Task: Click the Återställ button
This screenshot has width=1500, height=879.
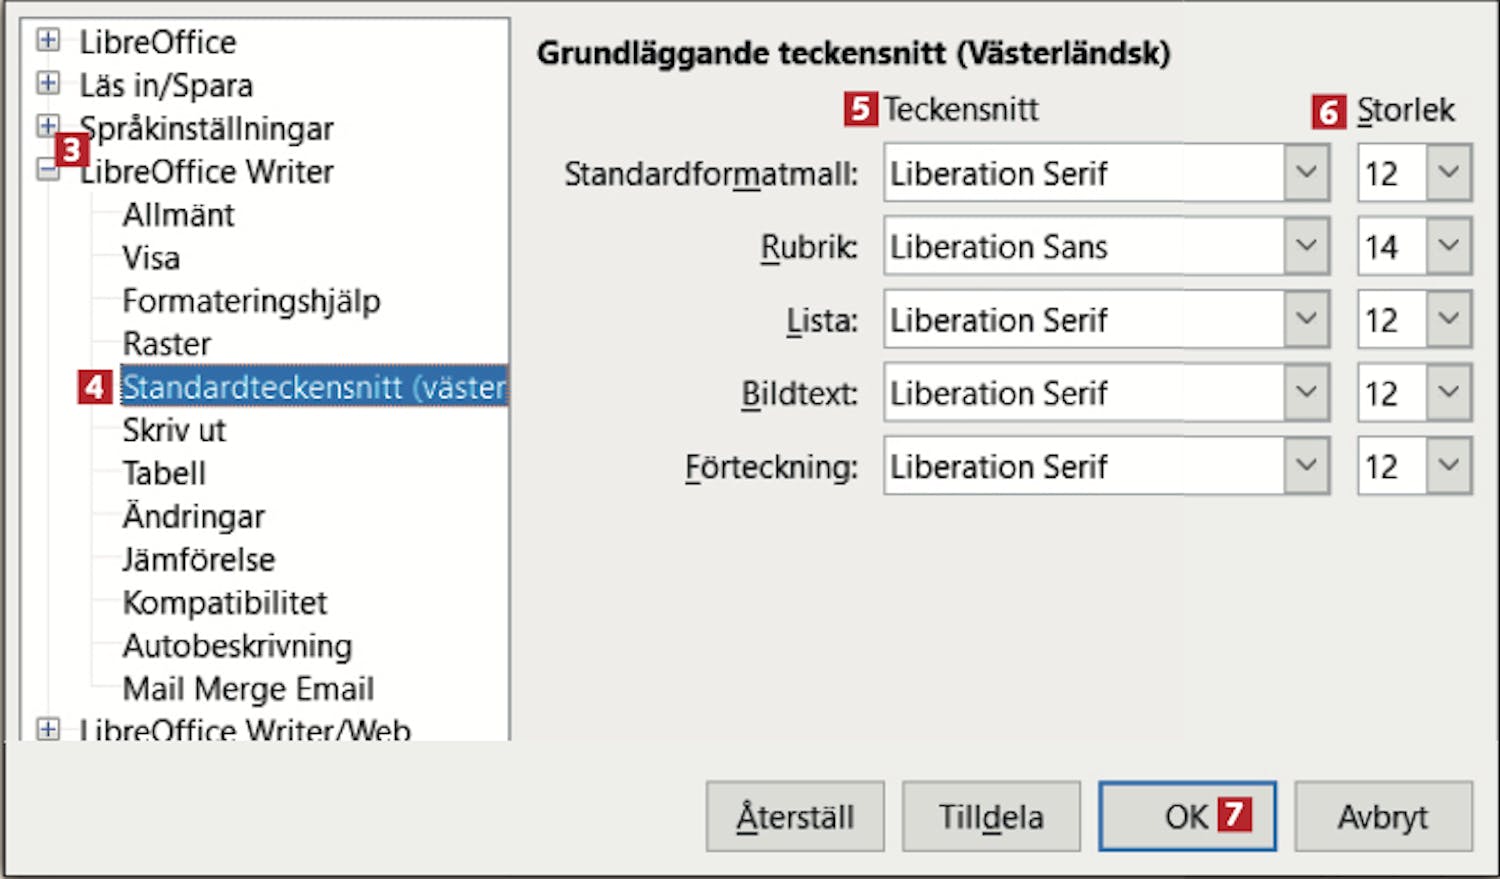Action: coord(795,817)
